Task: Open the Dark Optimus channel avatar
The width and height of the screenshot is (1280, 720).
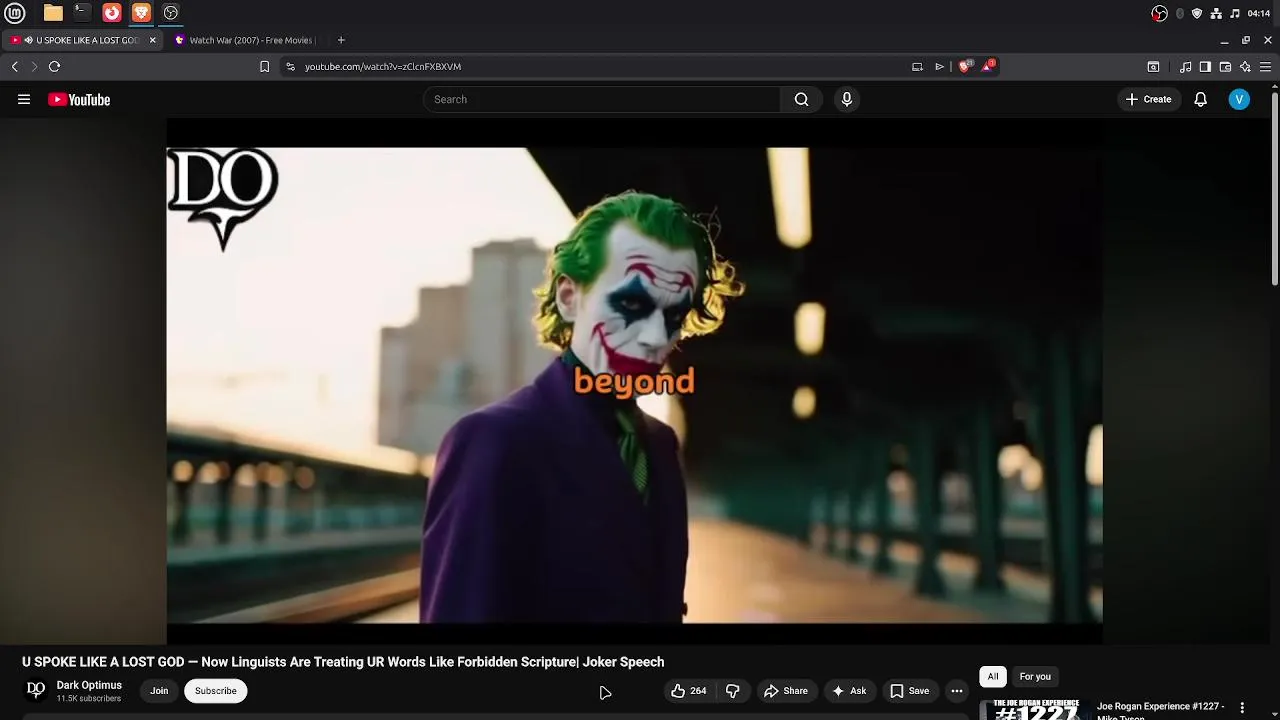Action: pyautogui.click(x=36, y=690)
